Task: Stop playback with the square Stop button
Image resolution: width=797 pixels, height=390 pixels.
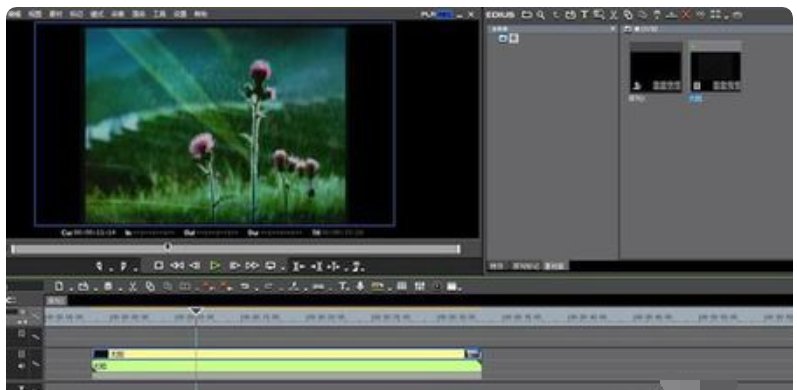Action: click(159, 266)
